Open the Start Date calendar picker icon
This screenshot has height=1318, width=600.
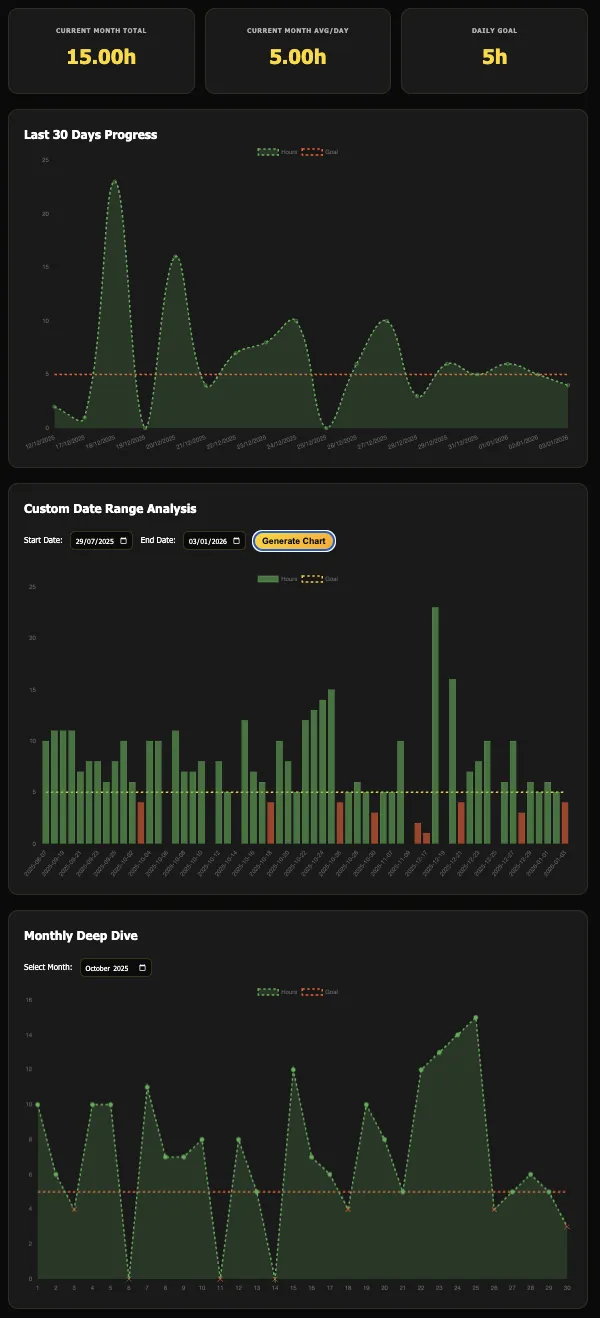point(123,541)
